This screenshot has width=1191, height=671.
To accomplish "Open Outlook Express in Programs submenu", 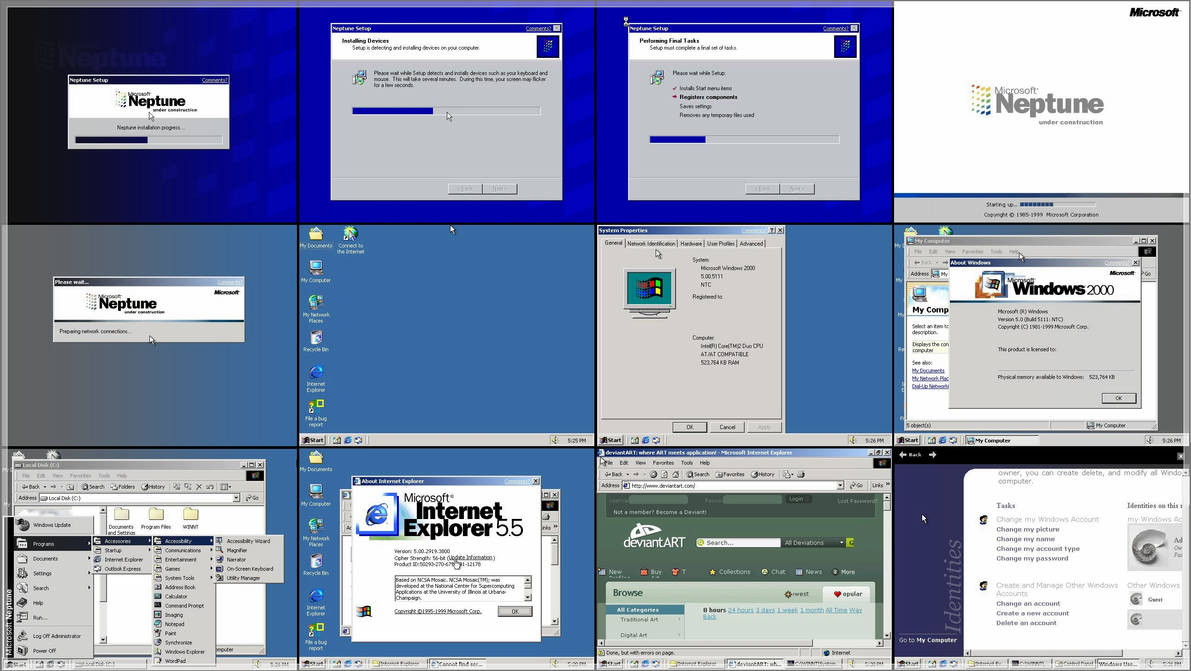I will click(122, 568).
